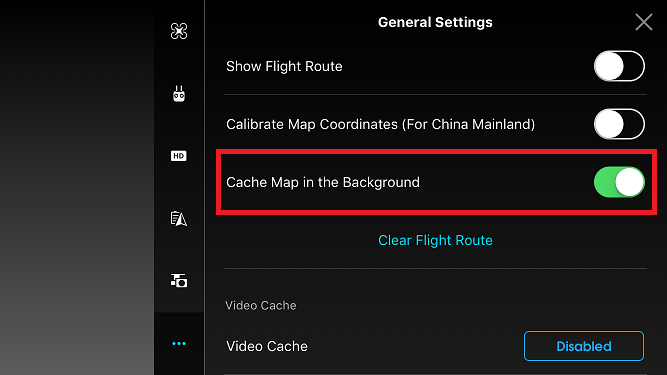Open gimbal camera settings icon
667x375 pixels.
tap(179, 281)
